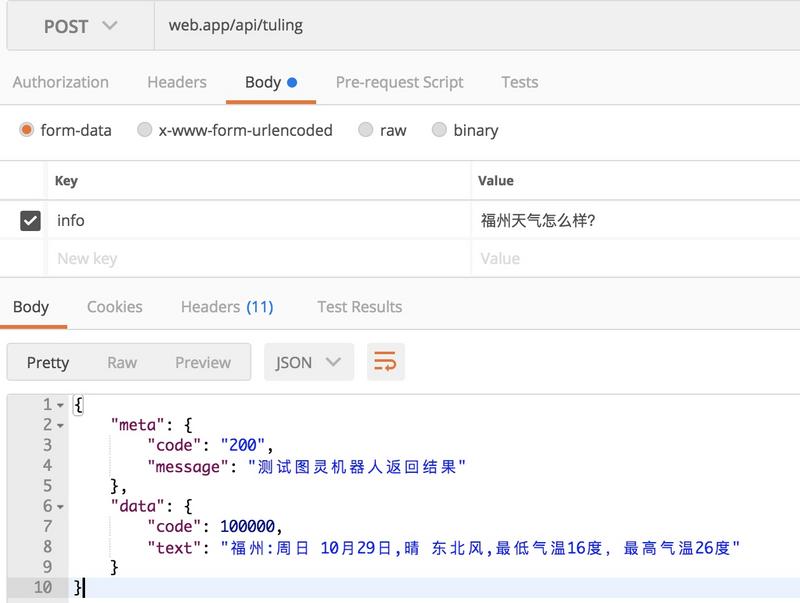
Task: Click the message text 测试图灵机器人返回结果
Action: coord(357,466)
